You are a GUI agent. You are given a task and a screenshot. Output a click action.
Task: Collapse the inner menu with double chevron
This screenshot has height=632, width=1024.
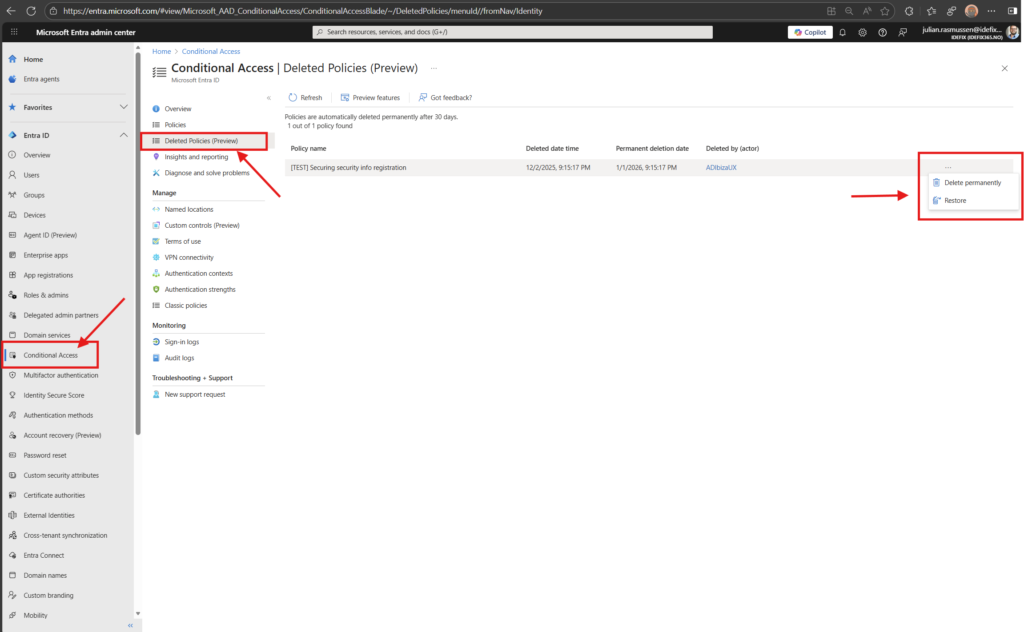(268, 98)
